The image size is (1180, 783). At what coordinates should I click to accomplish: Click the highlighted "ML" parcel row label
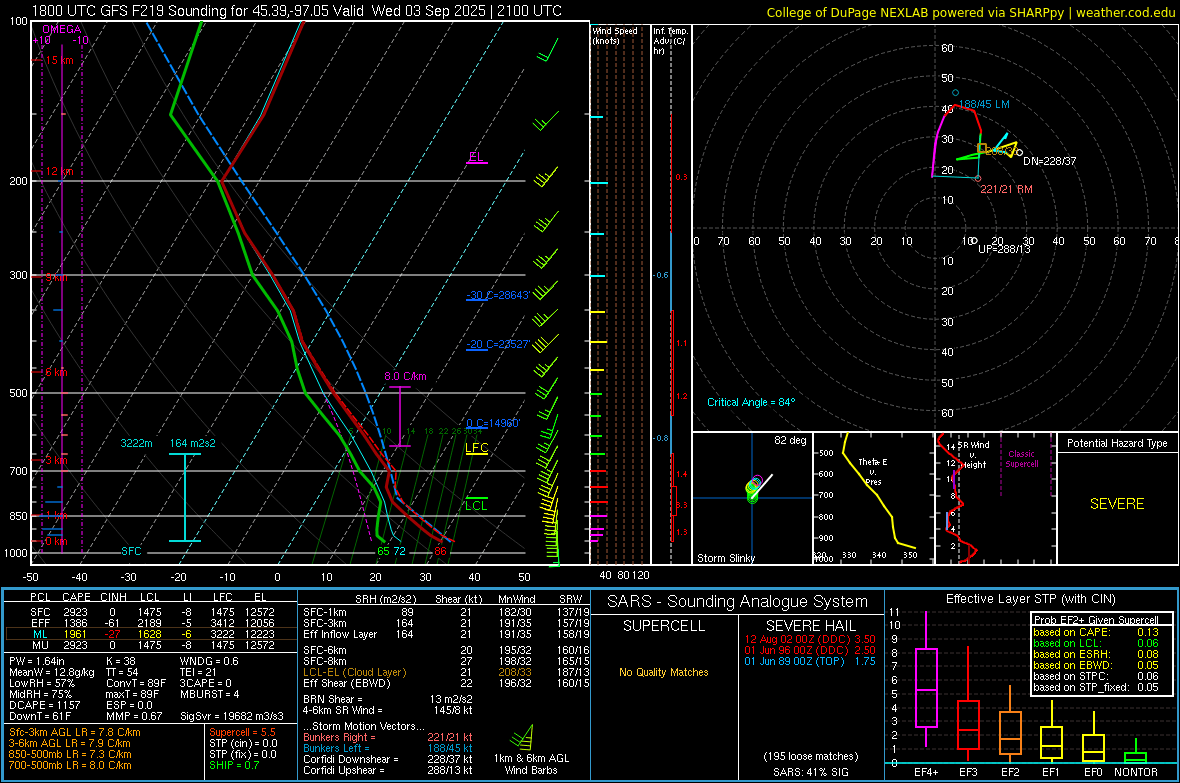40,635
